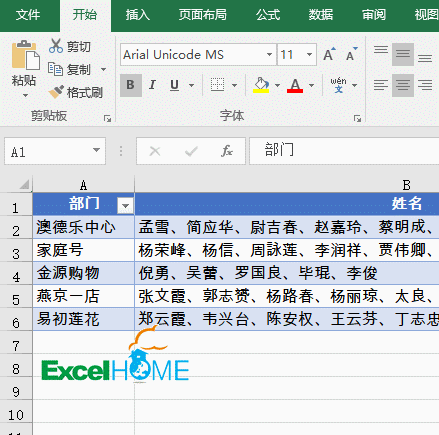Expand the font color dropdown arrow
Viewport: 439px width, 435px height.
(x=311, y=86)
